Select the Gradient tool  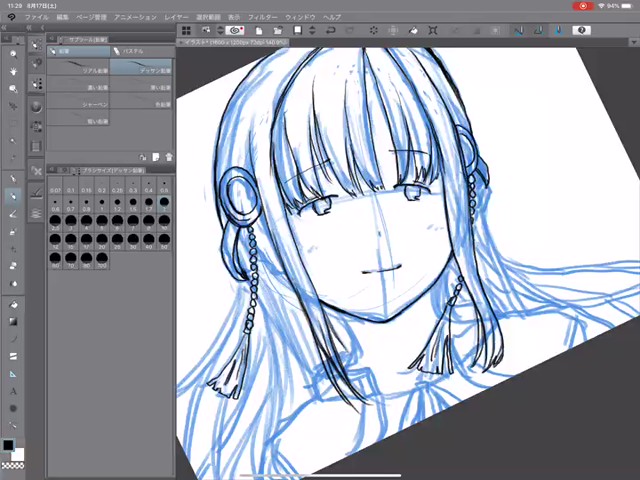pos(13,321)
